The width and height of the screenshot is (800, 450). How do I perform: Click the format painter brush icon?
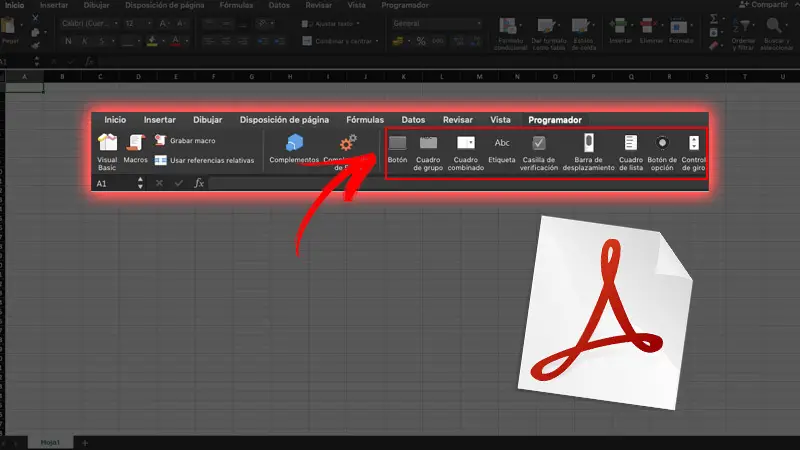[x=35, y=45]
